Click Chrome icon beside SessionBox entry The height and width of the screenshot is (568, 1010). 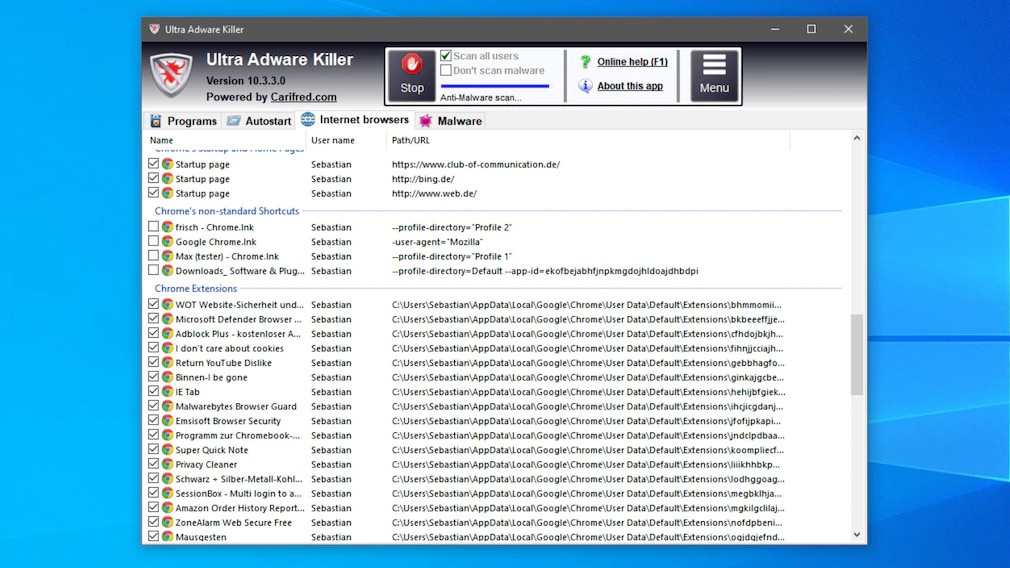click(167, 493)
